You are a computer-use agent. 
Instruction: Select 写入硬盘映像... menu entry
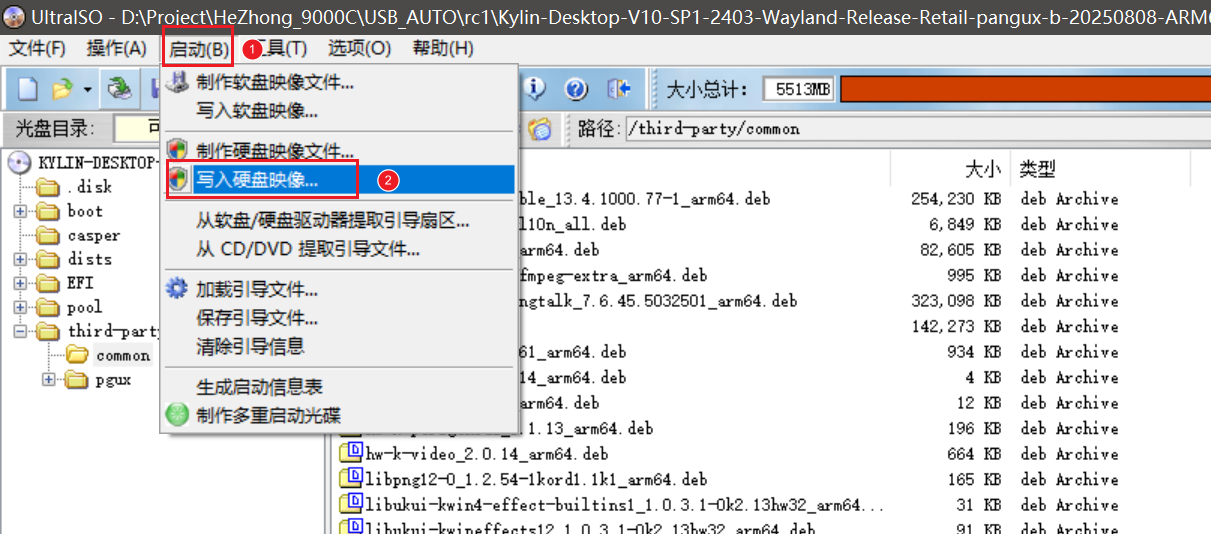tap(338, 180)
